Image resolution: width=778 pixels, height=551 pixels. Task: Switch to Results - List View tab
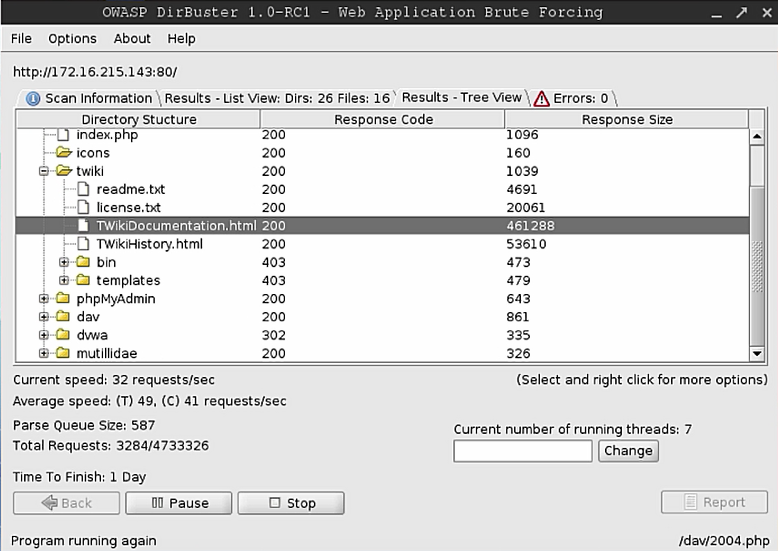pos(277,98)
